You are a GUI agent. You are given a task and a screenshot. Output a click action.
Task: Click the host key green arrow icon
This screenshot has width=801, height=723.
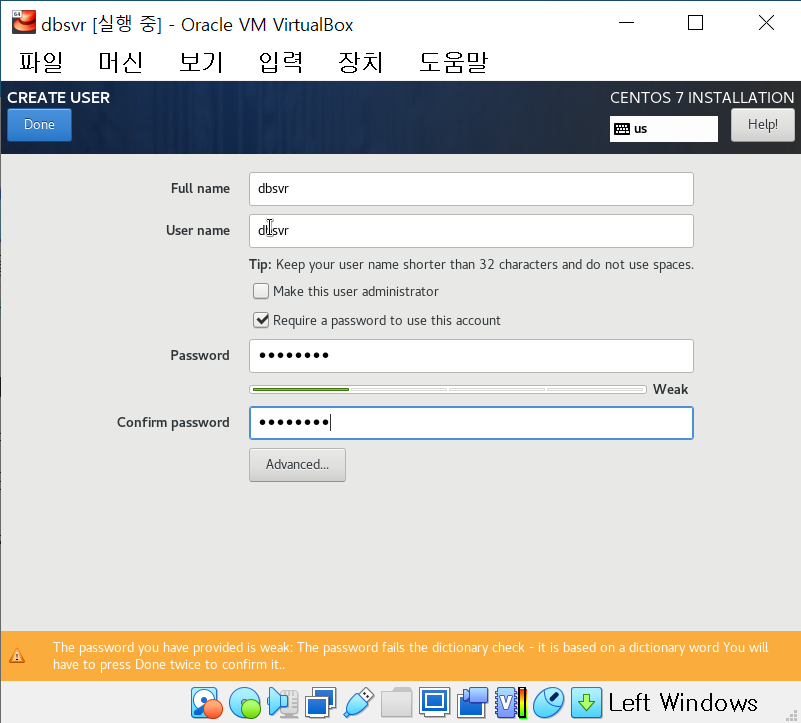coord(586,703)
